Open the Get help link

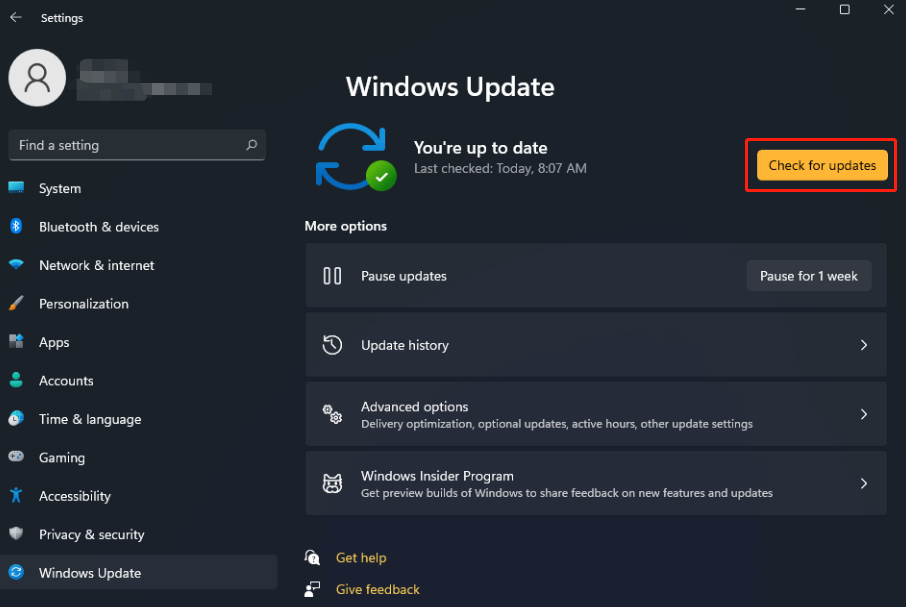361,558
